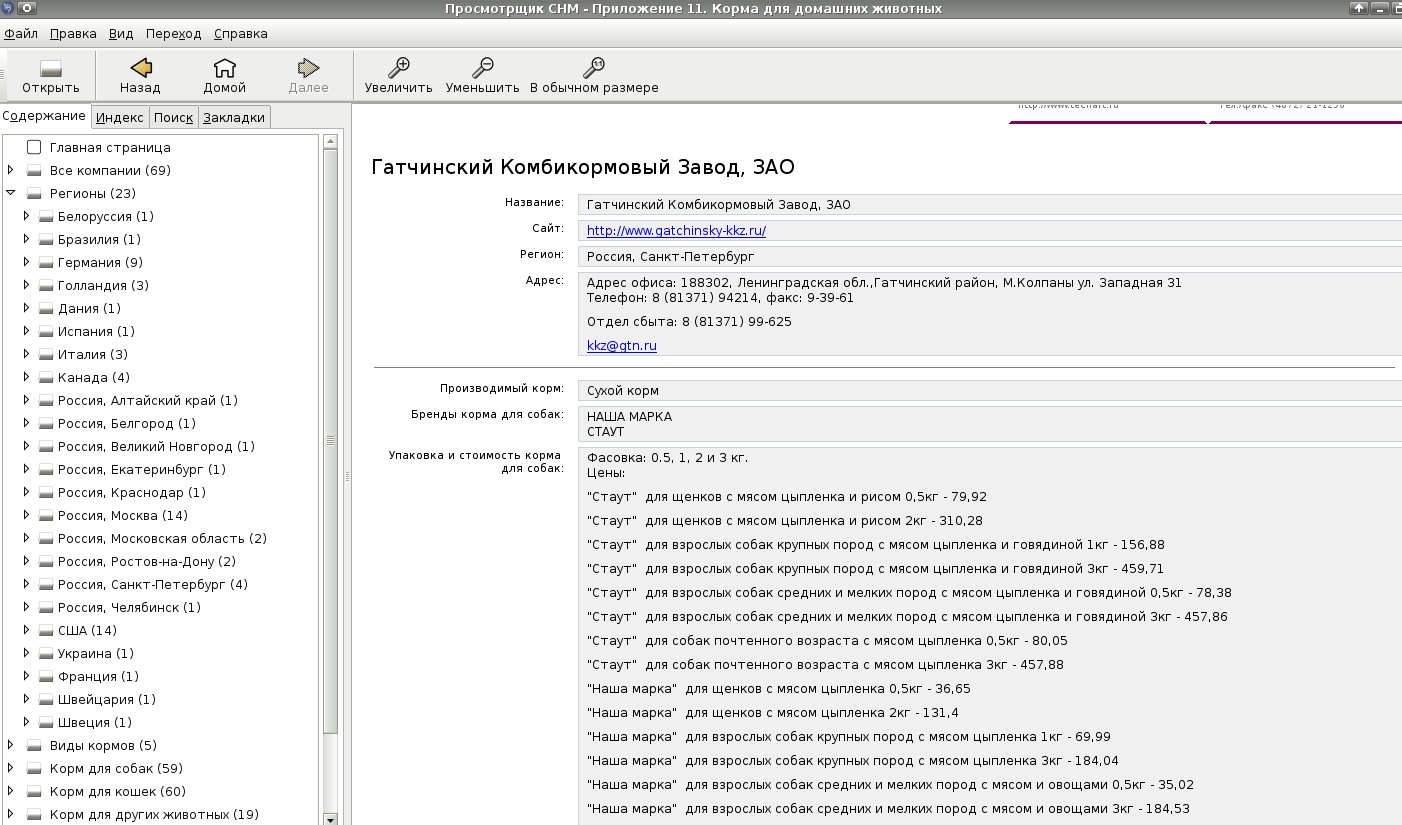This screenshot has width=1402, height=825.
Task: Select Россия, Екатеринбург (1) entry
Action: 142,470
